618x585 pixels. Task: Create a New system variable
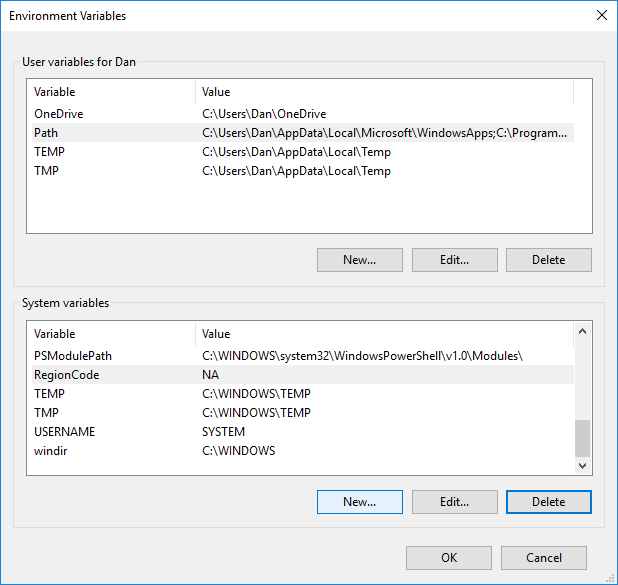tap(359, 502)
